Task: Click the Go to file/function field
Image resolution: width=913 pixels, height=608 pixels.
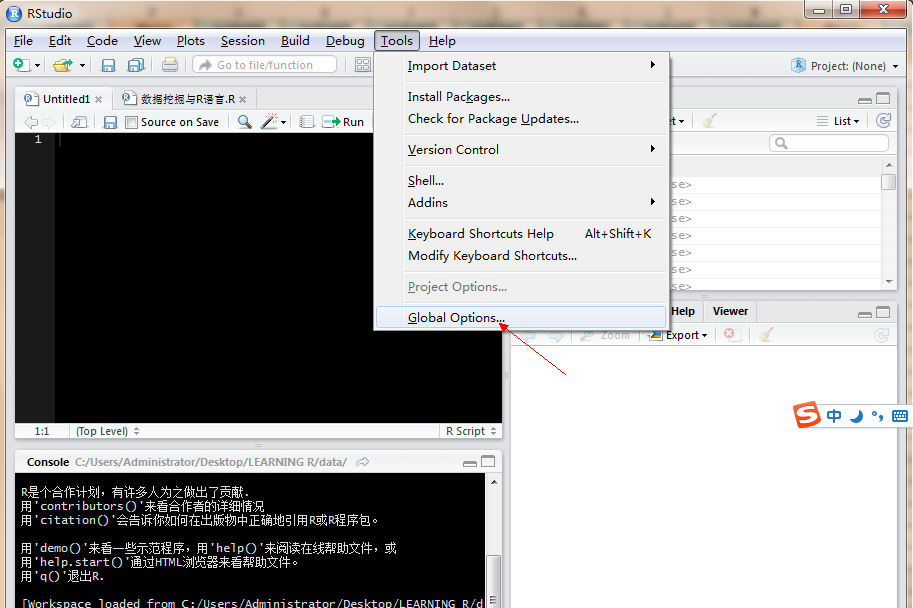Action: [x=265, y=65]
